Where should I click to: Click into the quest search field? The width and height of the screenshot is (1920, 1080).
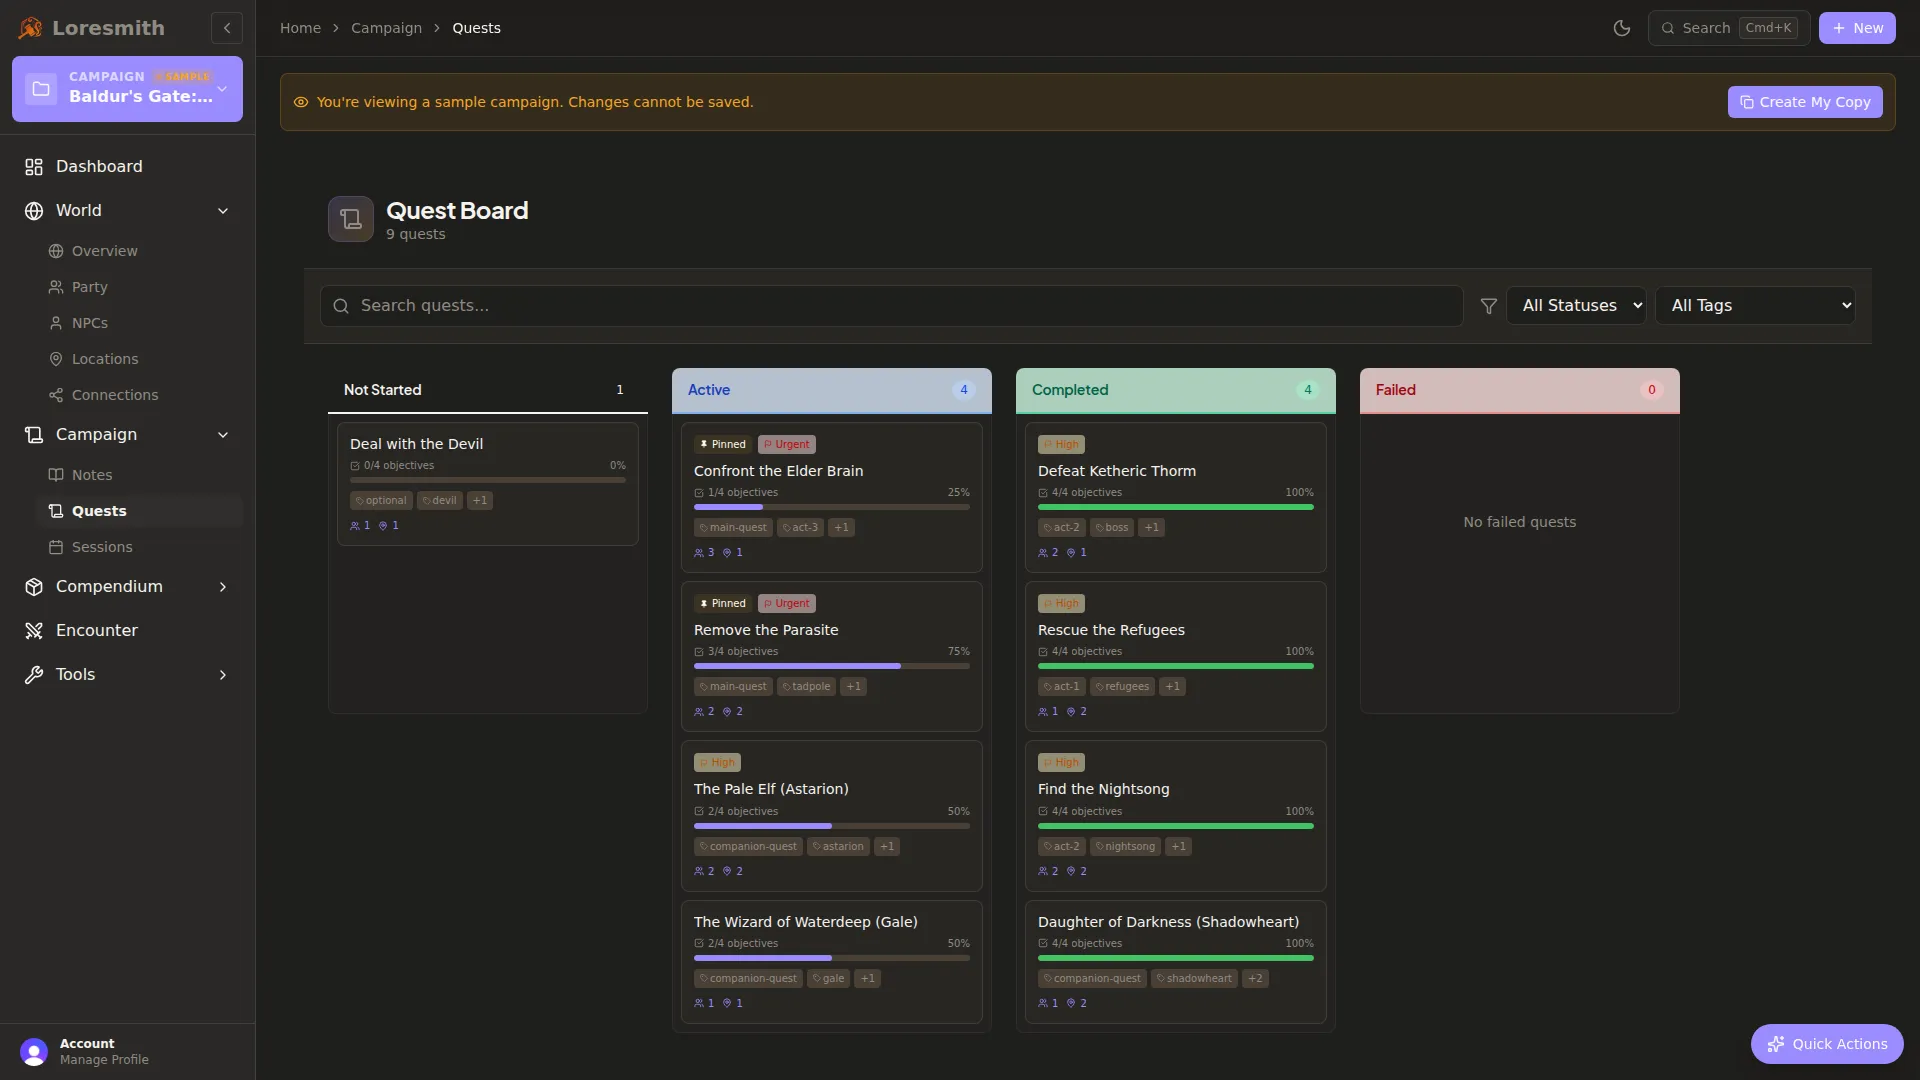tap(888, 305)
